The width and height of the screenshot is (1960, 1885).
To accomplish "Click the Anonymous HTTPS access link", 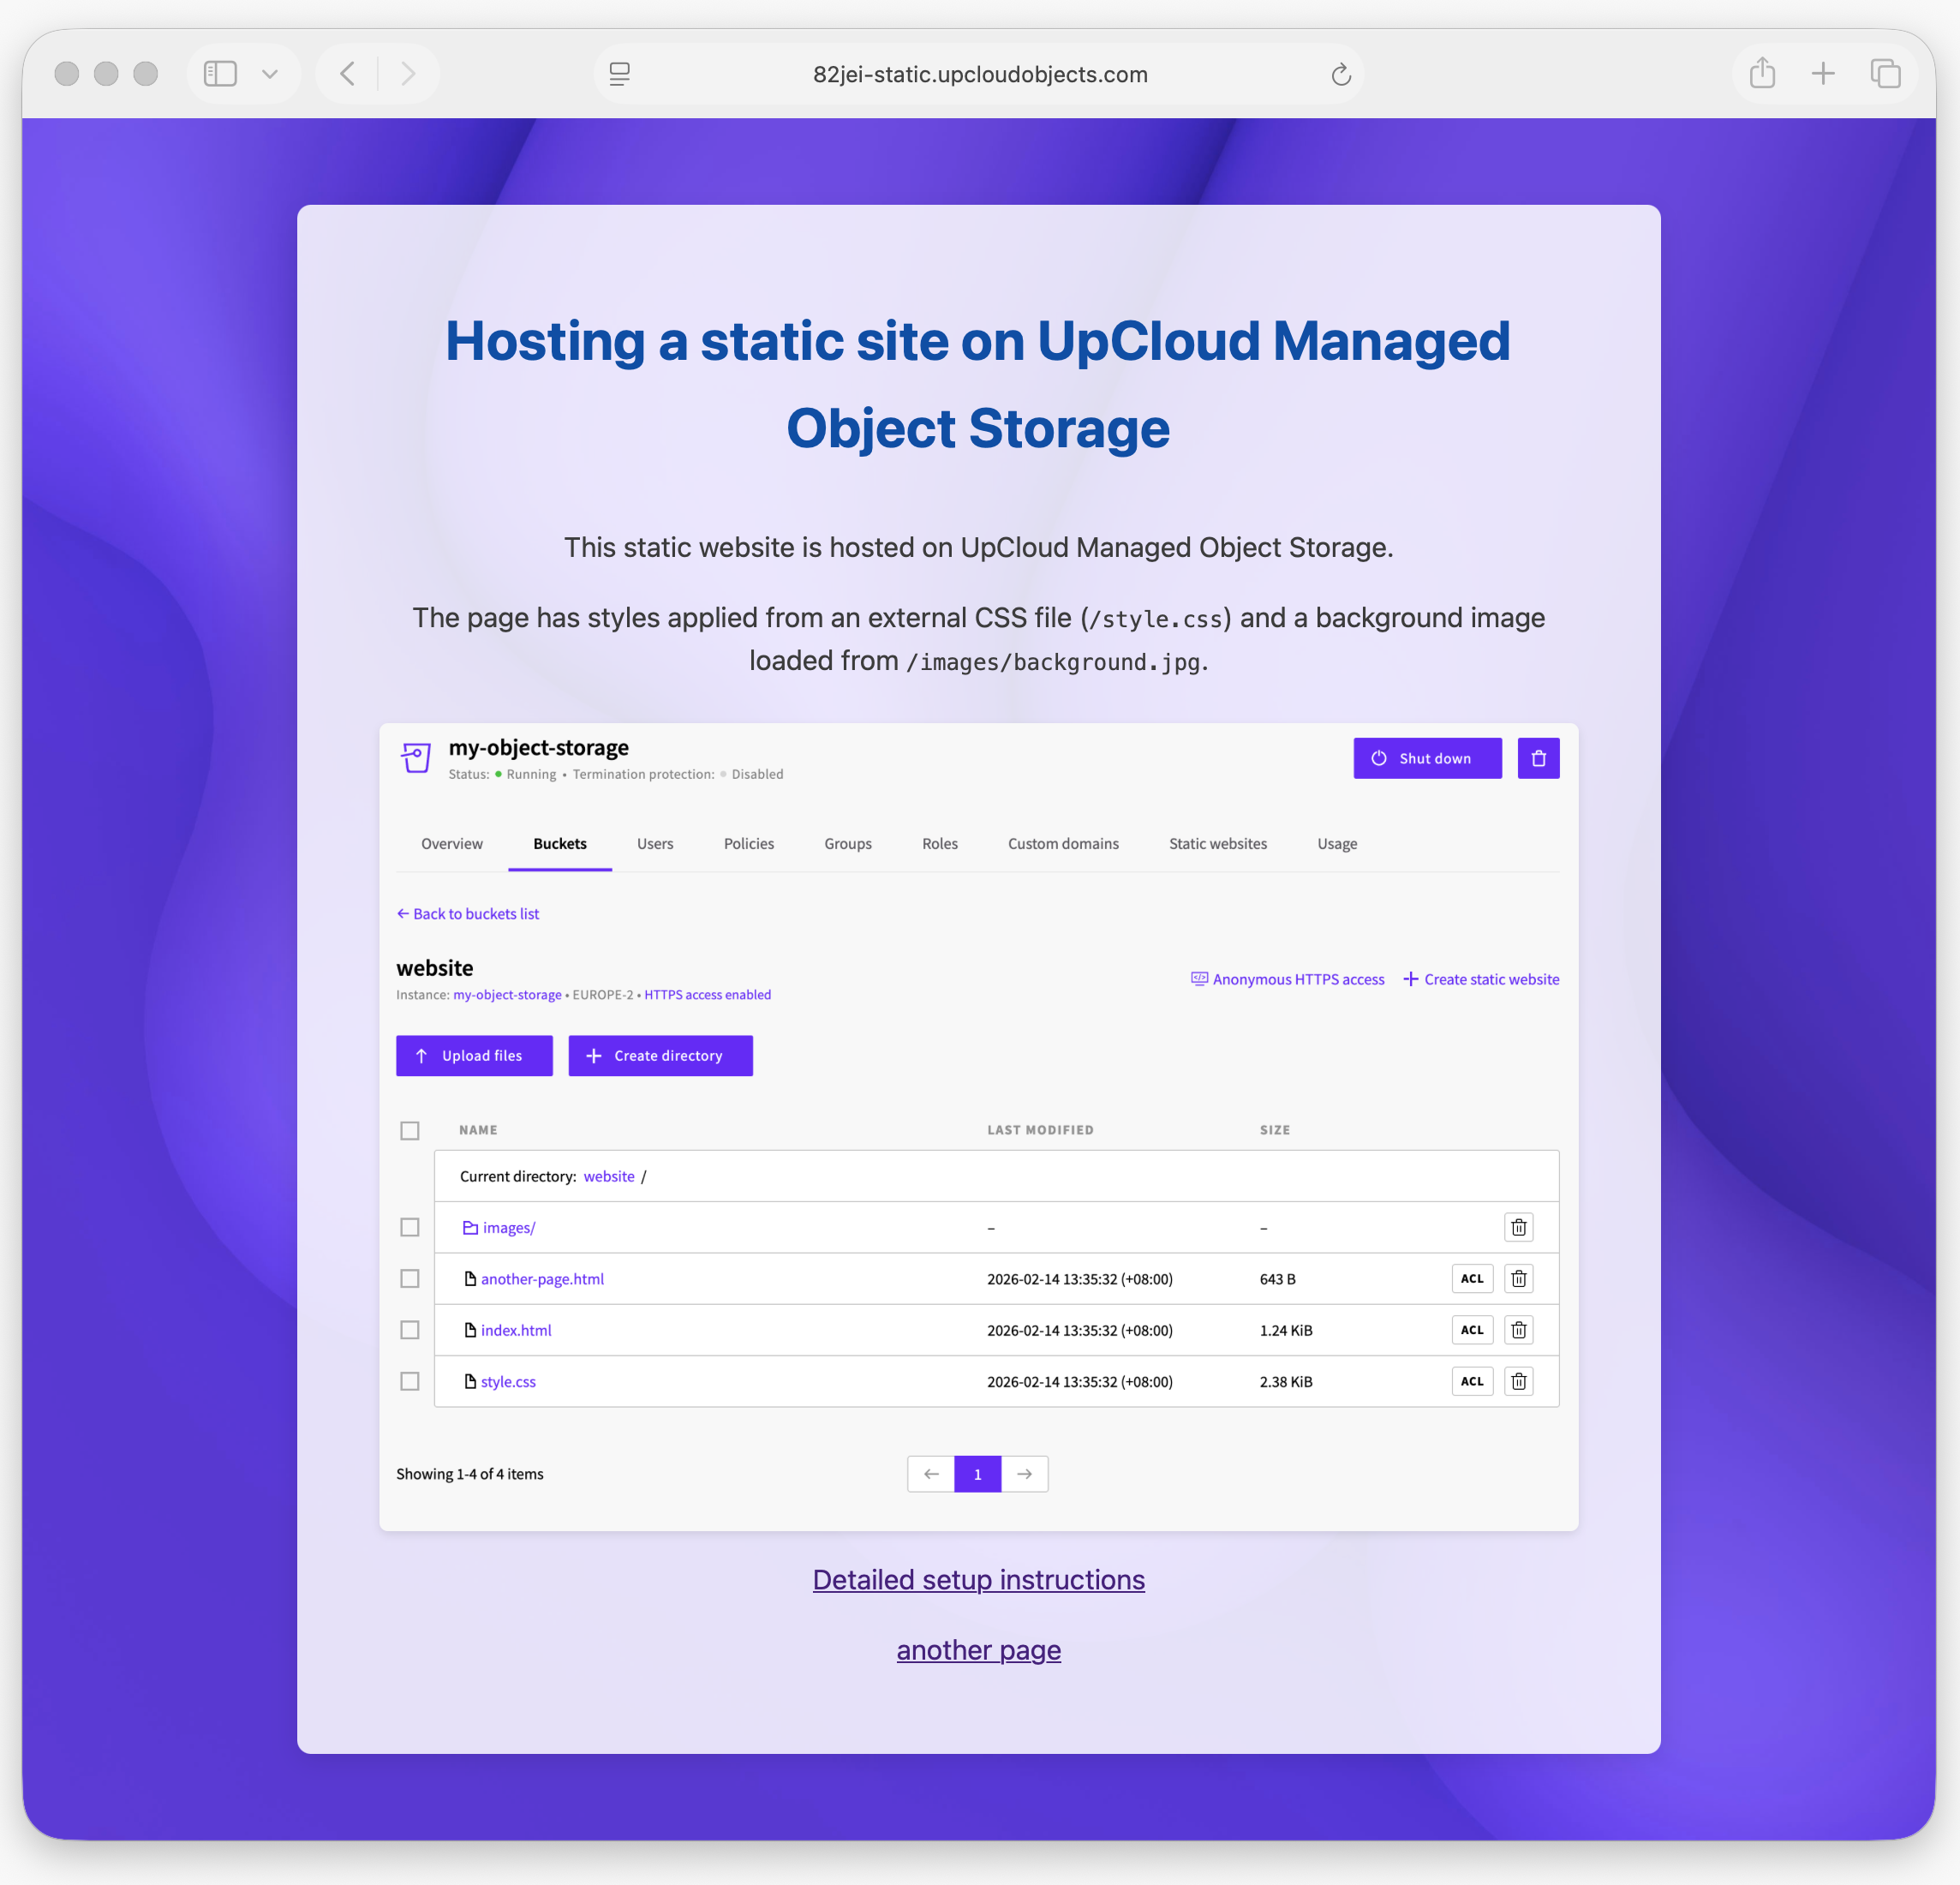I will [1288, 979].
